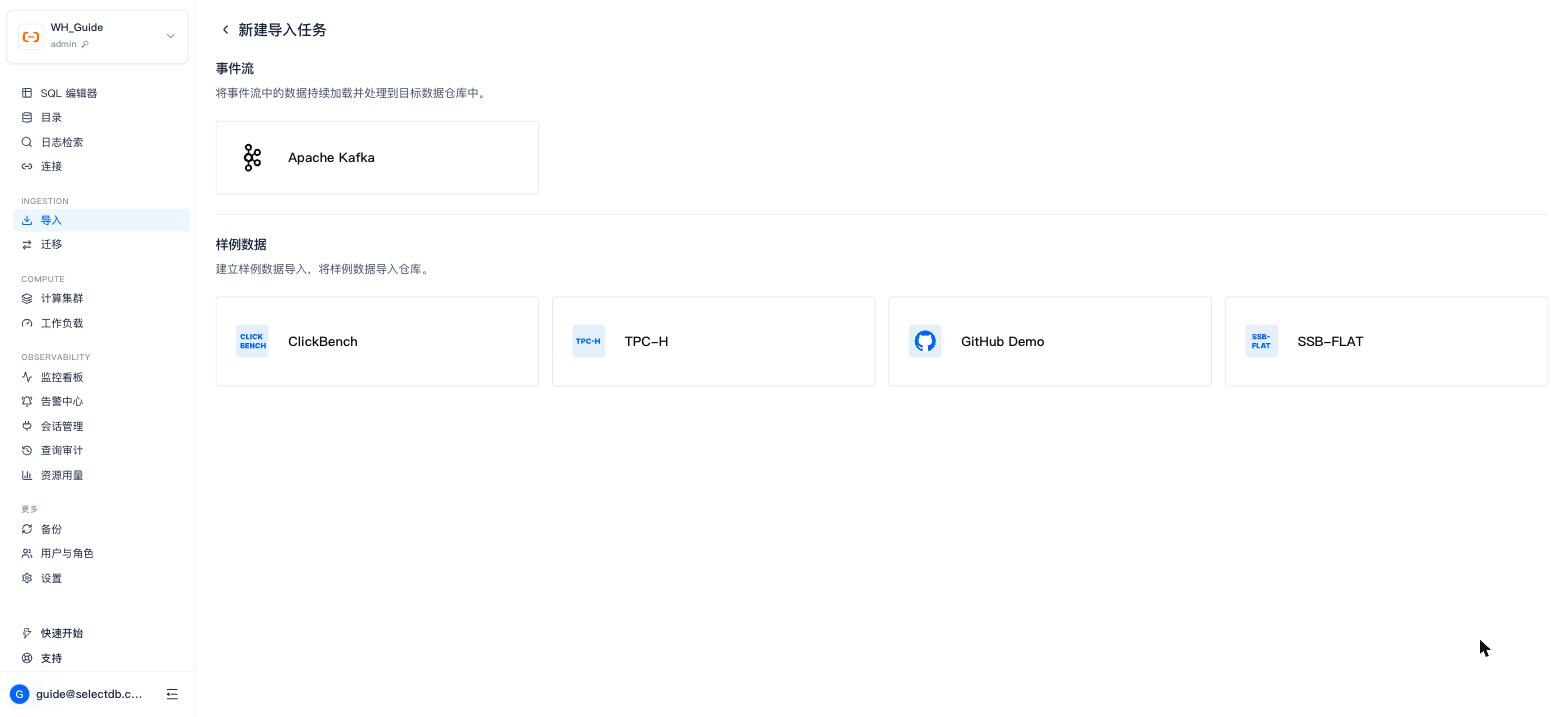Click the 样例数据 section heading

click(241, 244)
